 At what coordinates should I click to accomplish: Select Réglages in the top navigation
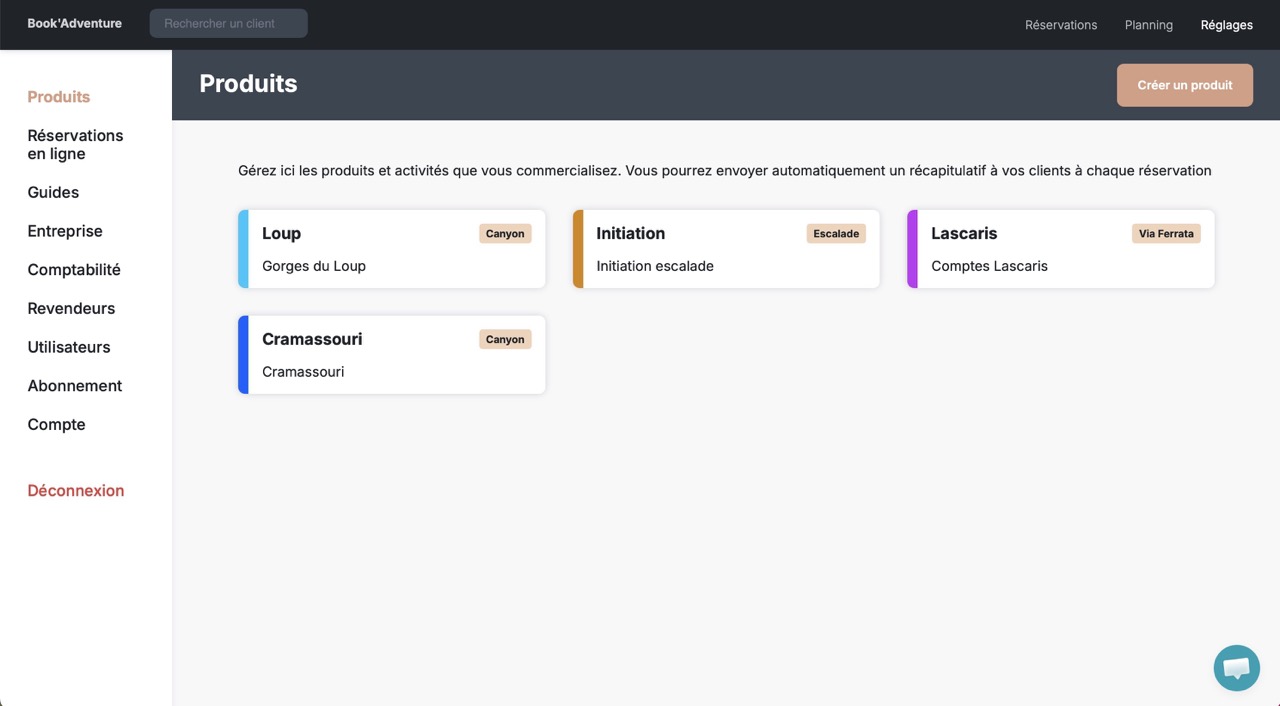[x=1226, y=25]
